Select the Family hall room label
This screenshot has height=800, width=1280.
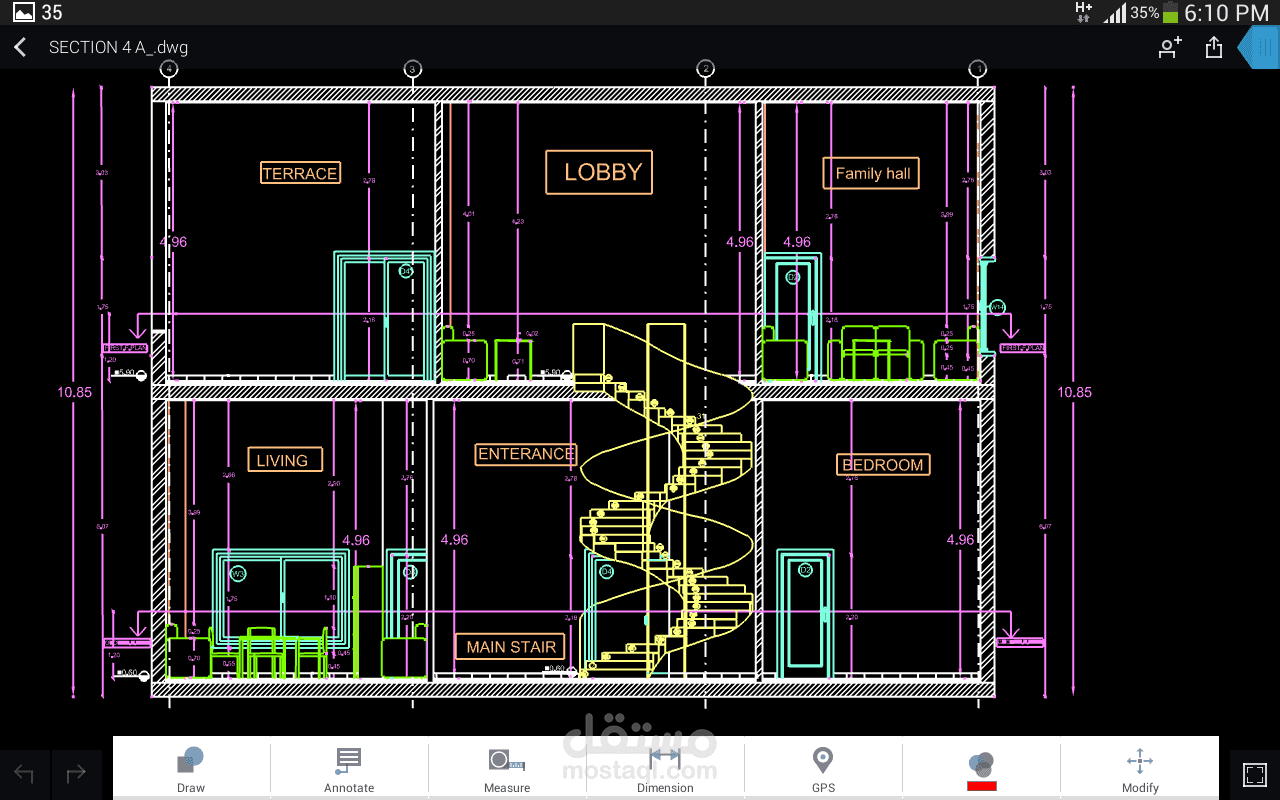[871, 173]
